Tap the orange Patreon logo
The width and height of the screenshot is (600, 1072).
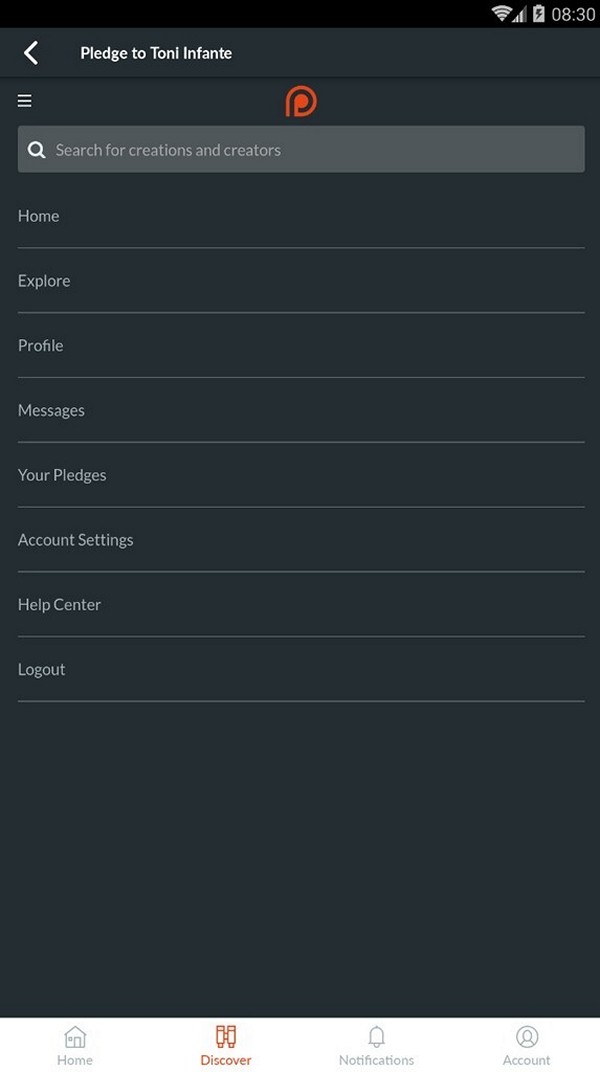[301, 101]
